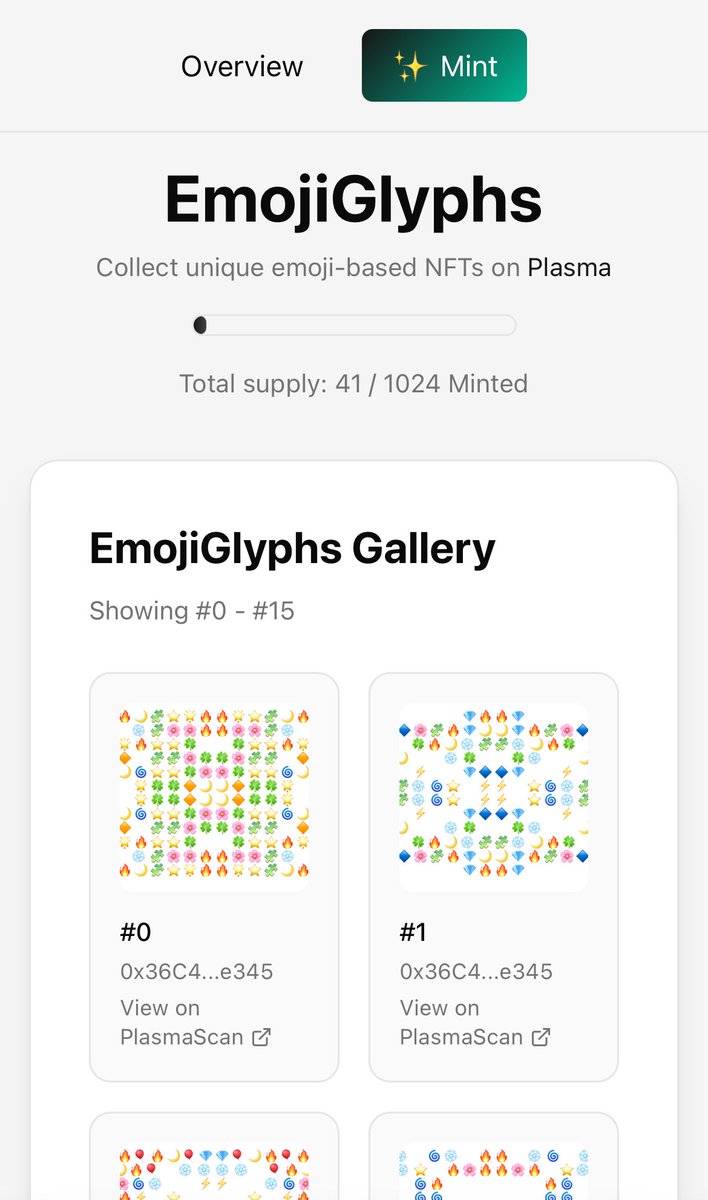
Task: Click the mint progress bar
Action: tap(354, 325)
